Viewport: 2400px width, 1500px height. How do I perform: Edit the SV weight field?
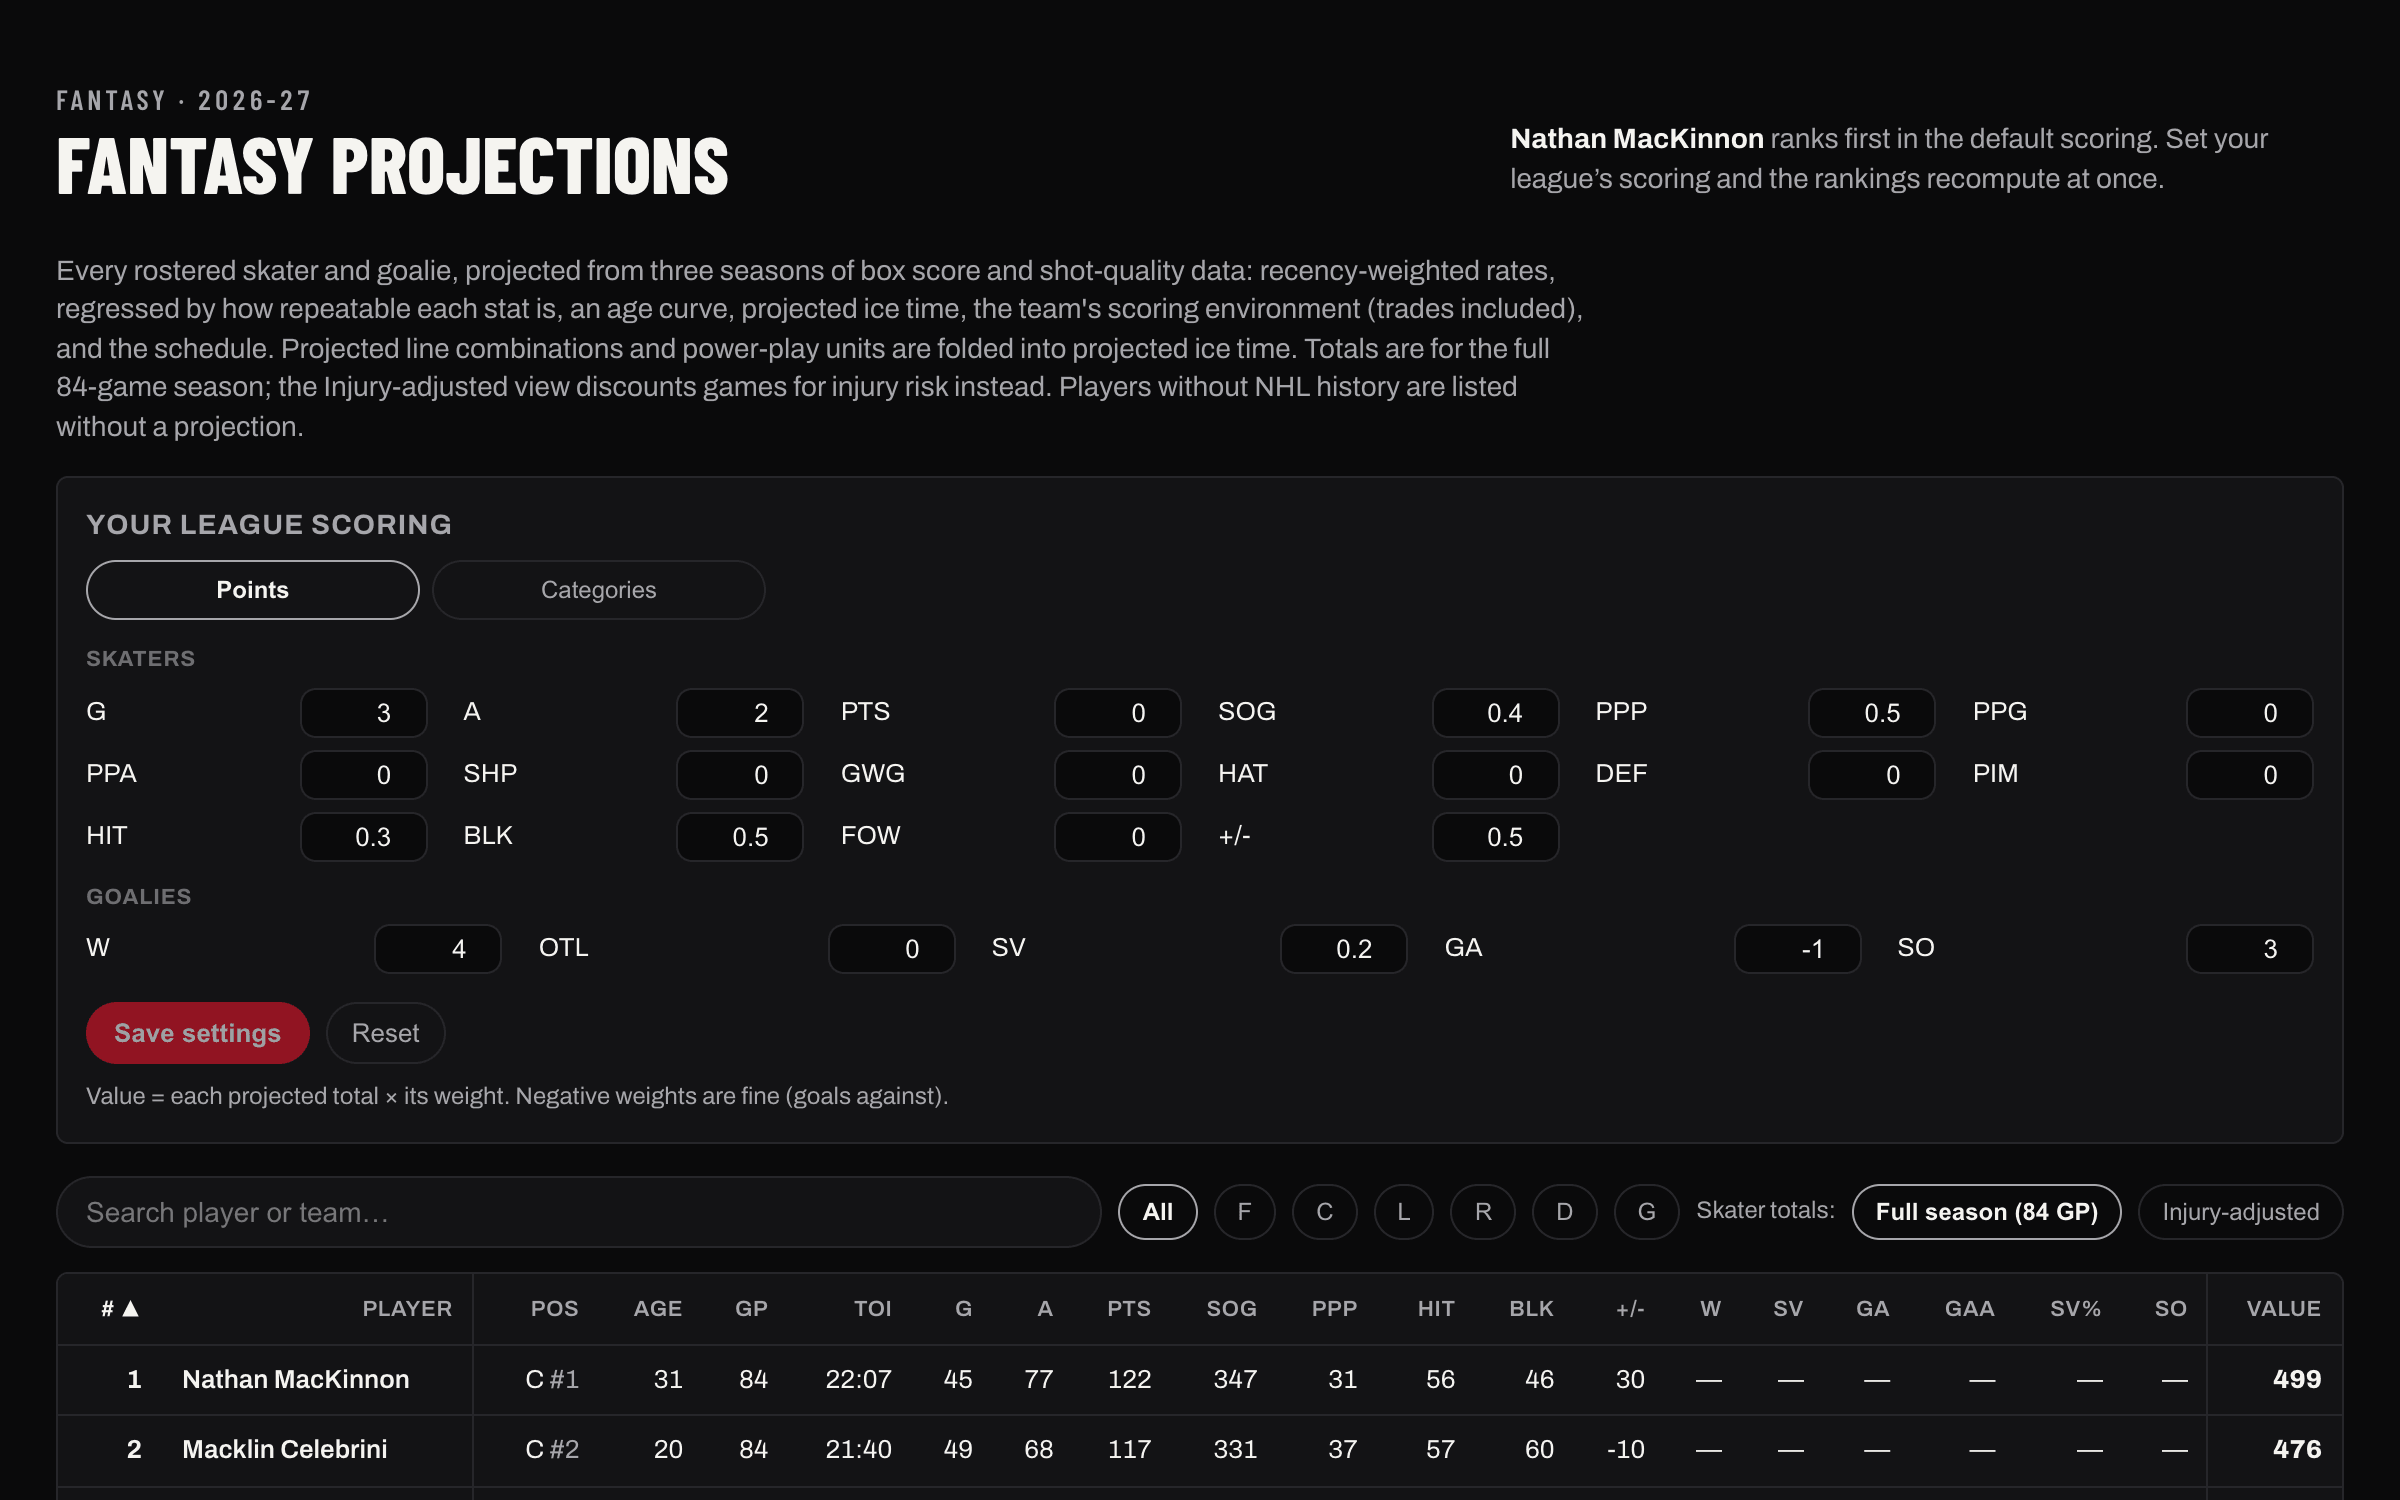[x=1344, y=949]
